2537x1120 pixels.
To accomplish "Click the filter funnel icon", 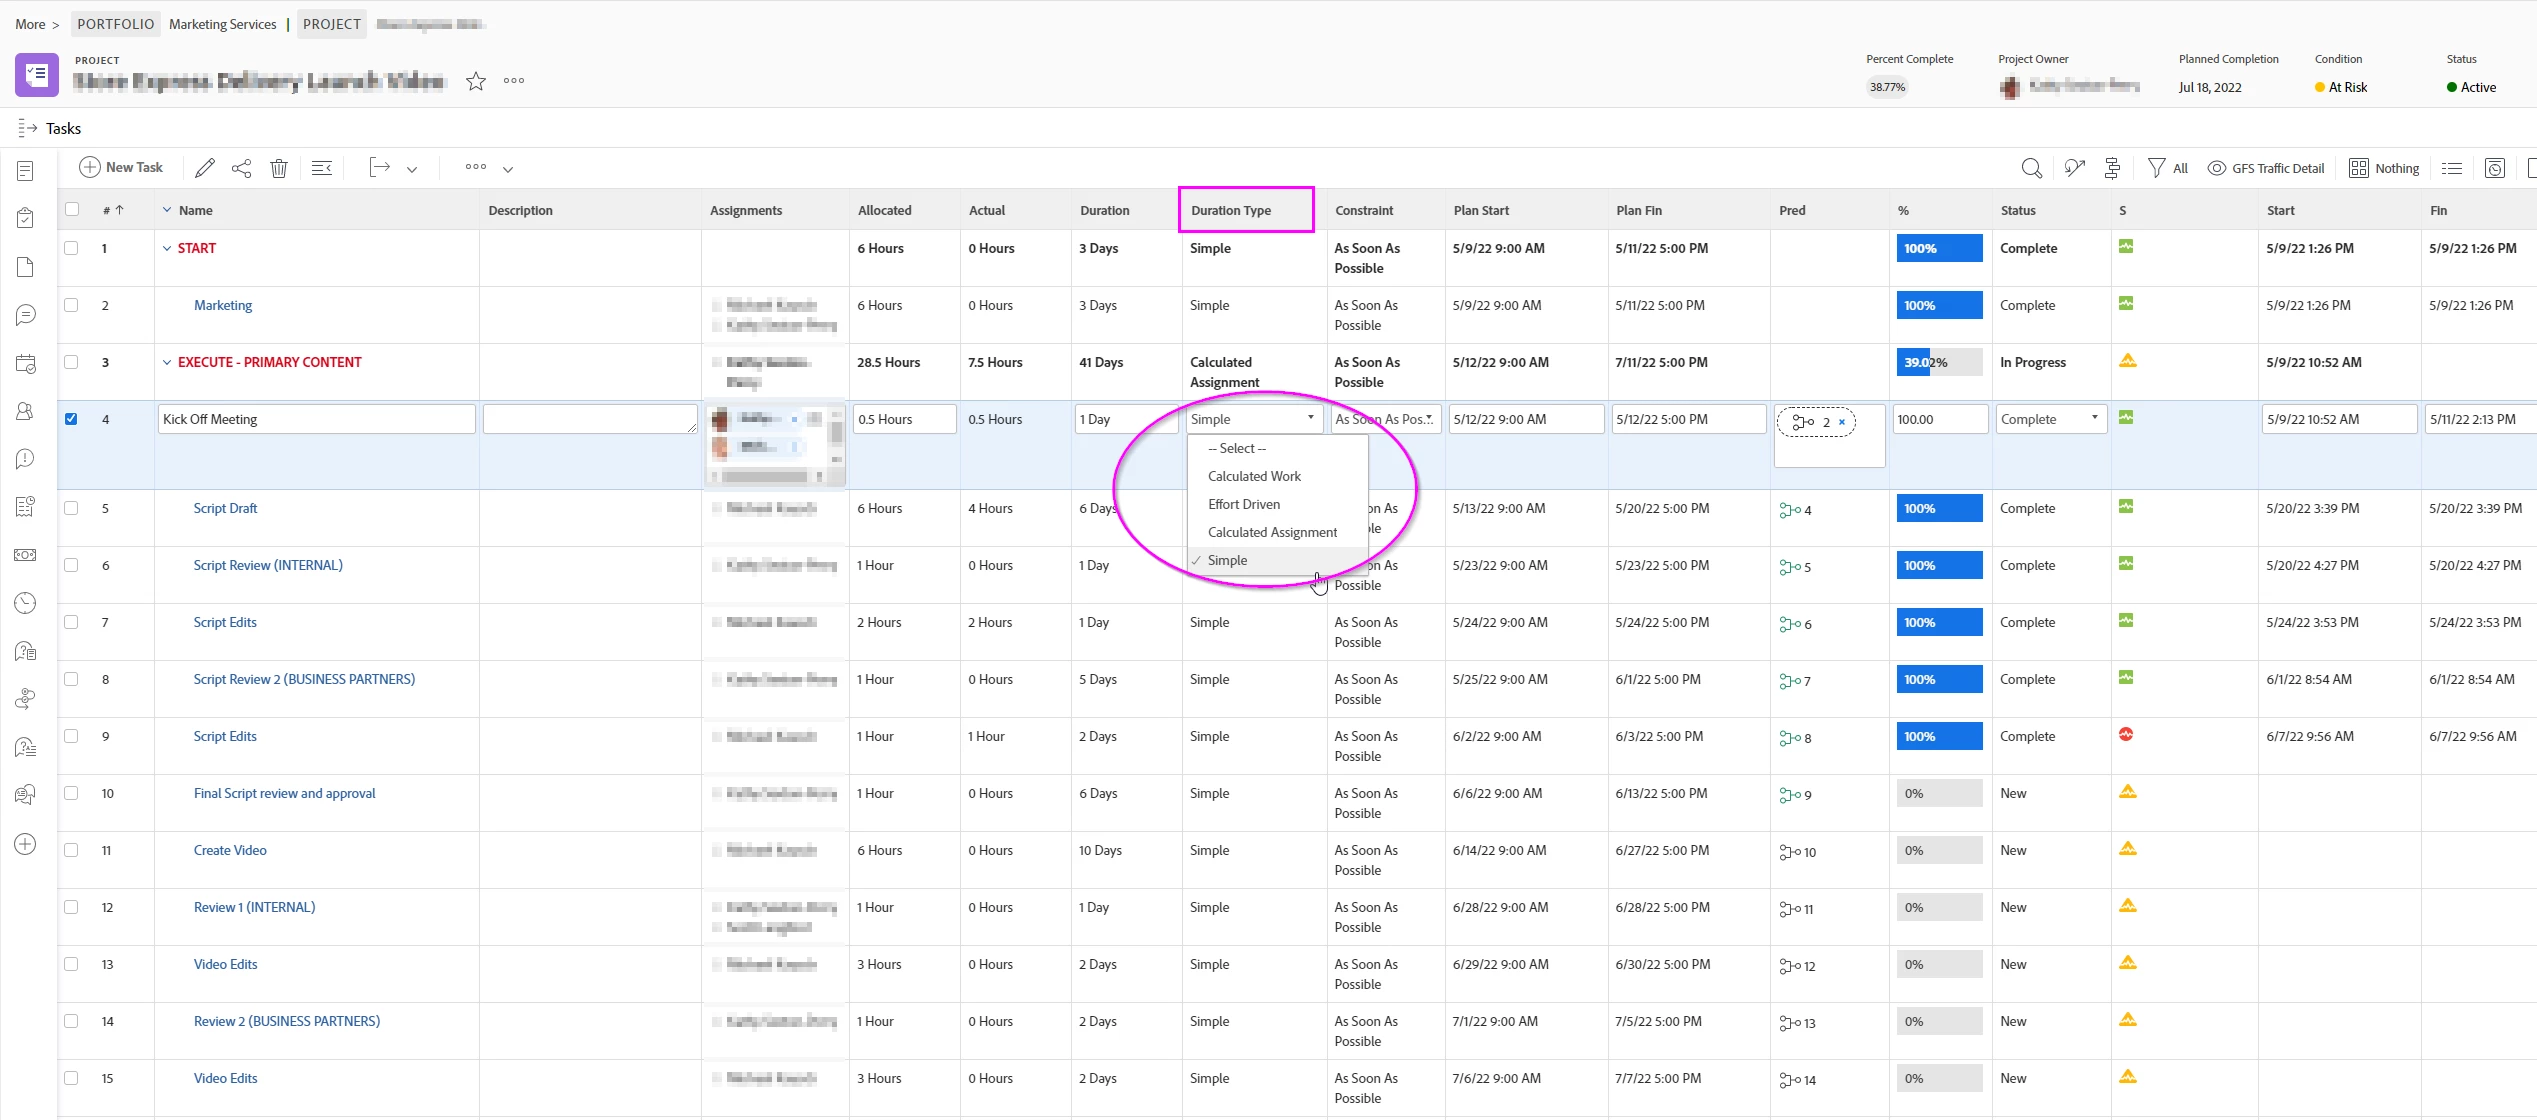I will [2156, 168].
